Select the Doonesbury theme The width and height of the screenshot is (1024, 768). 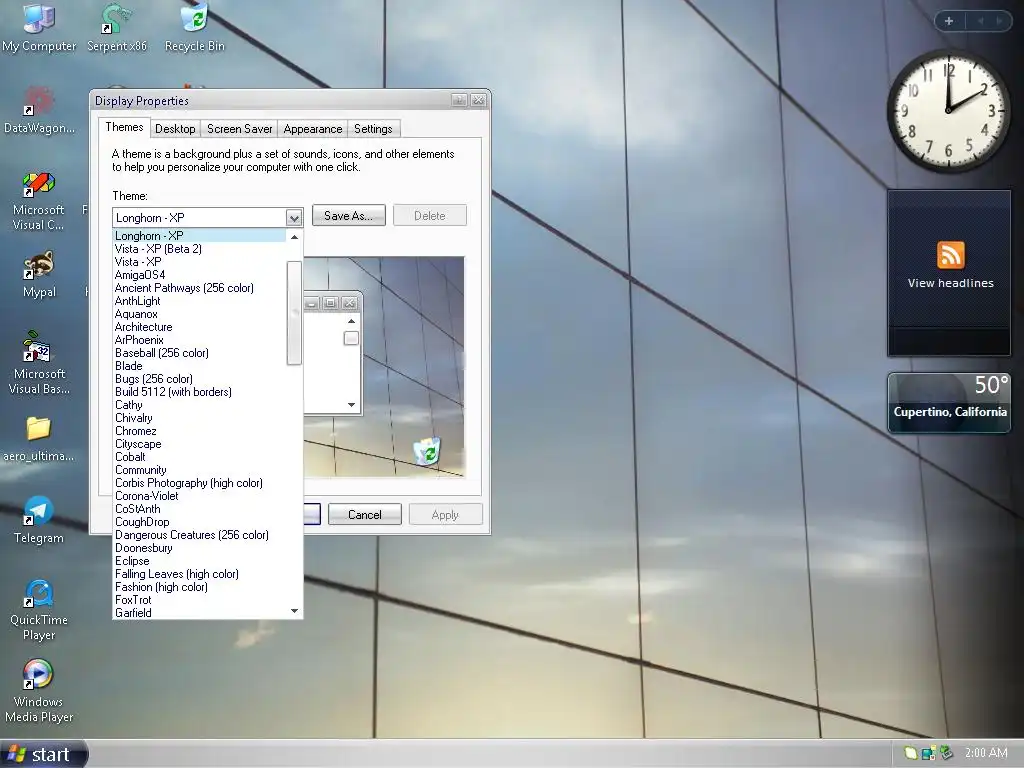click(x=199, y=548)
